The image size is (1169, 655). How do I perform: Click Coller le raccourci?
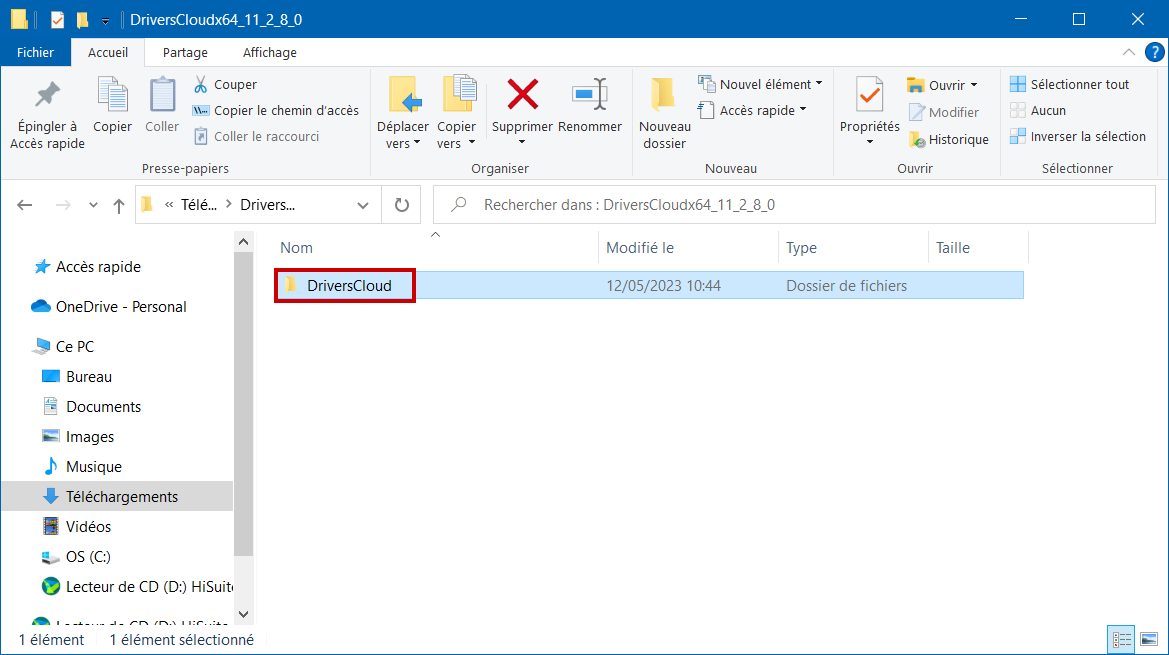[x=256, y=136]
